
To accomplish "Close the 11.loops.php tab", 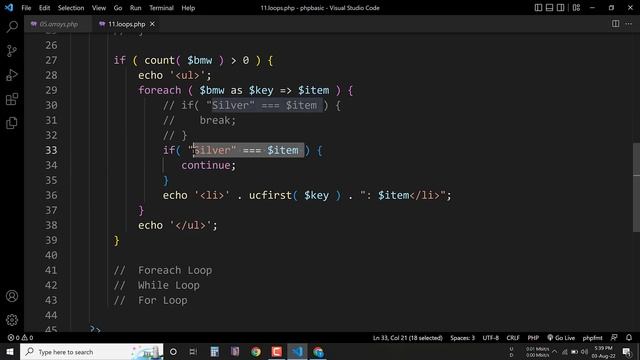I will click(x=152, y=24).
